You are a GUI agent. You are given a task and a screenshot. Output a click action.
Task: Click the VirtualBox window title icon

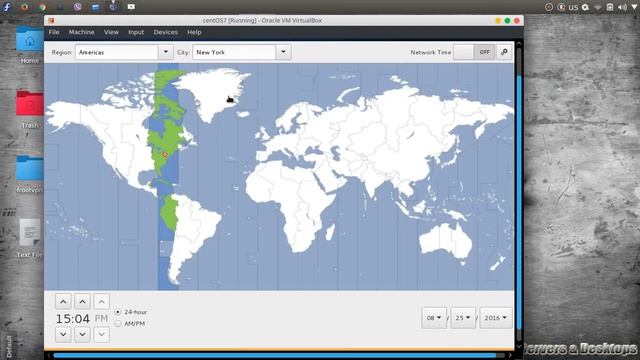[51, 20]
